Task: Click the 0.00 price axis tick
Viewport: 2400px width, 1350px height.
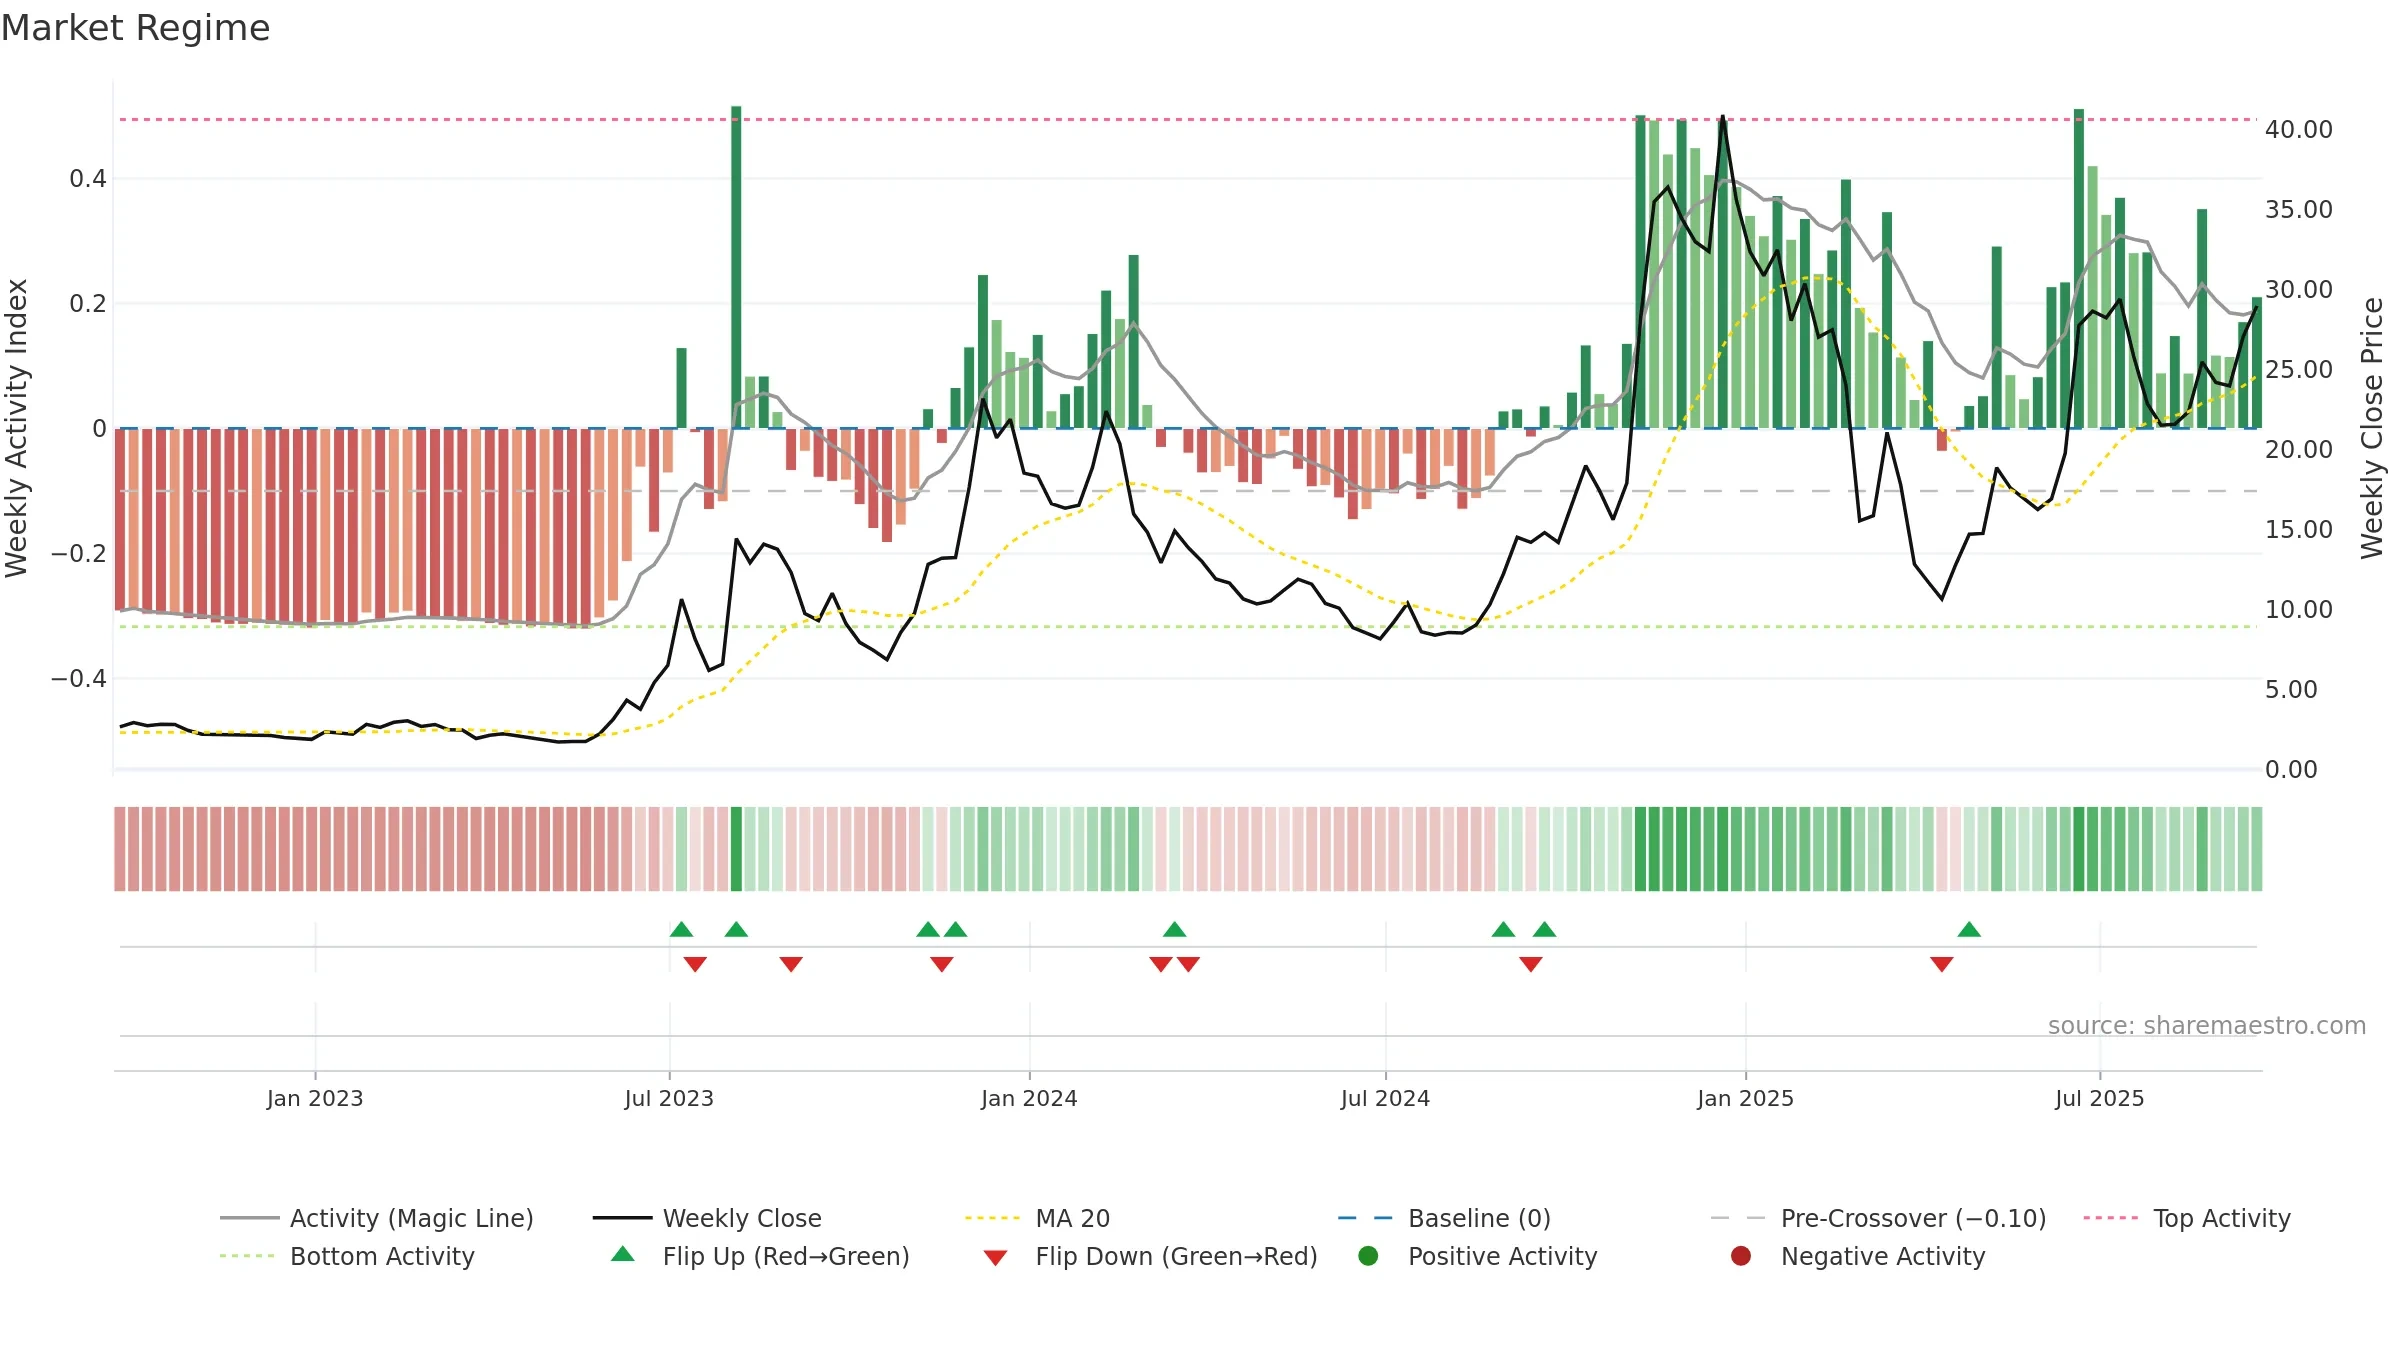Action: click(x=2291, y=769)
